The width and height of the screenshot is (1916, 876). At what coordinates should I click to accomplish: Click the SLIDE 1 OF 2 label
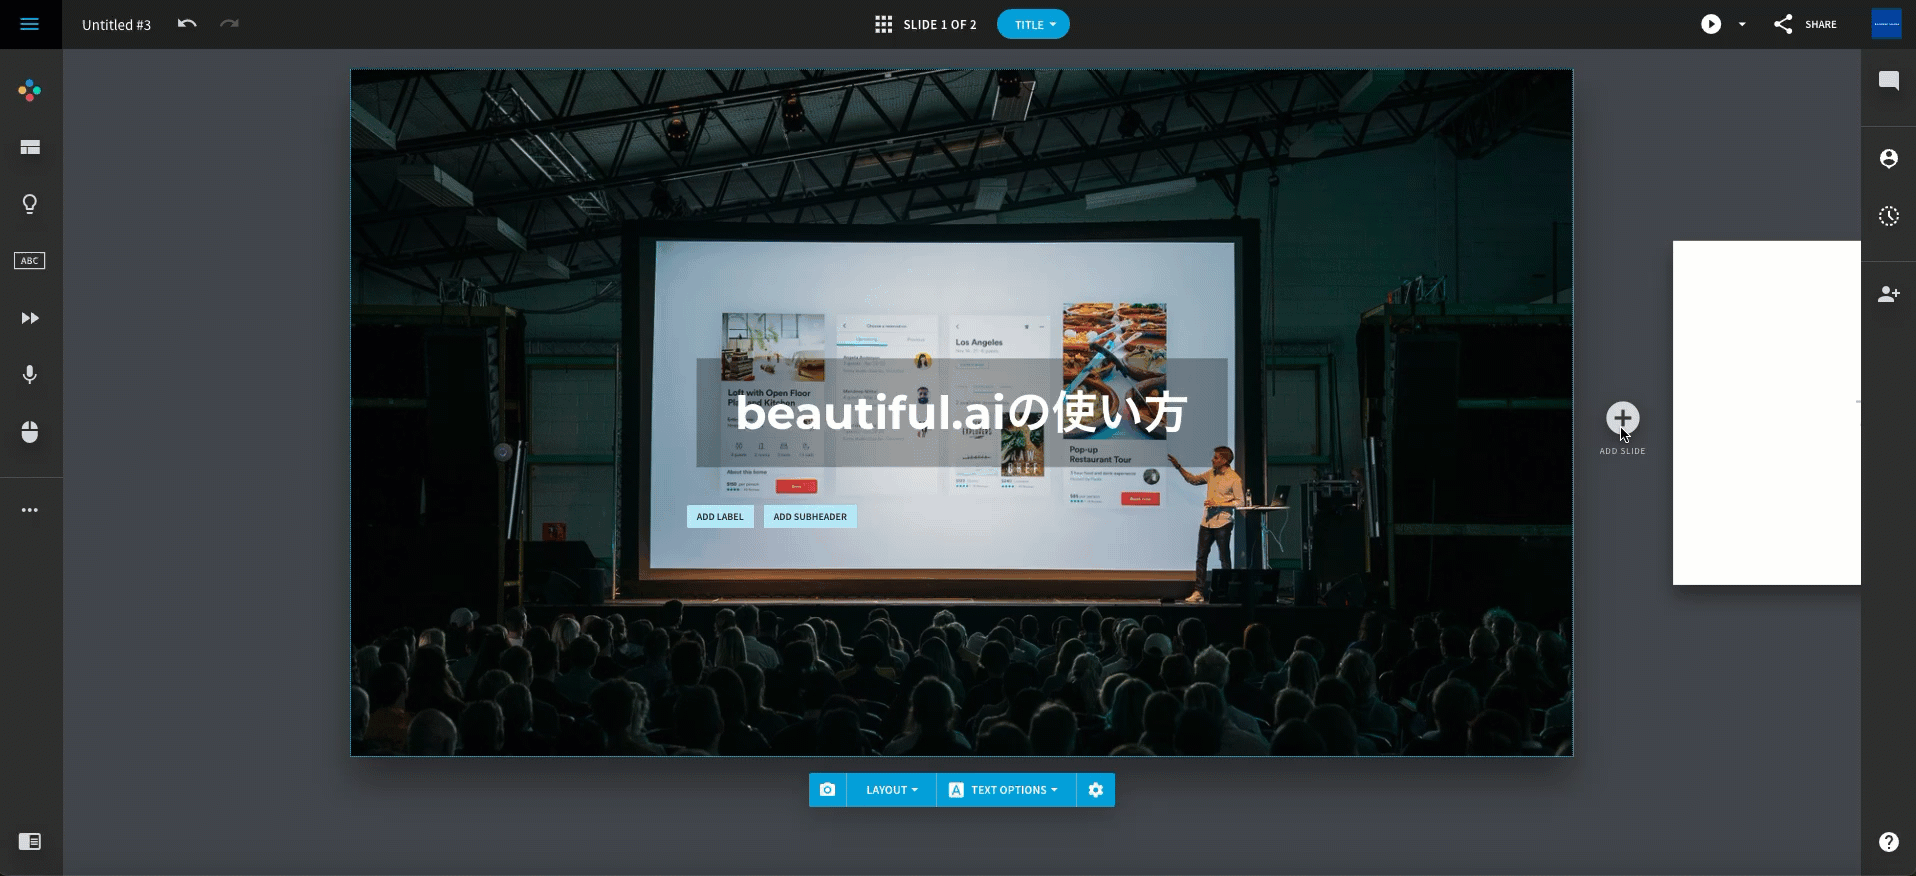940,25
